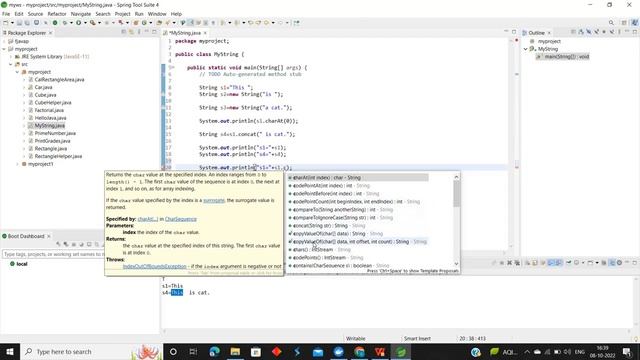The width and height of the screenshot is (640, 360).
Task: Click Collapse All in Package Explorer
Action: (124, 32)
